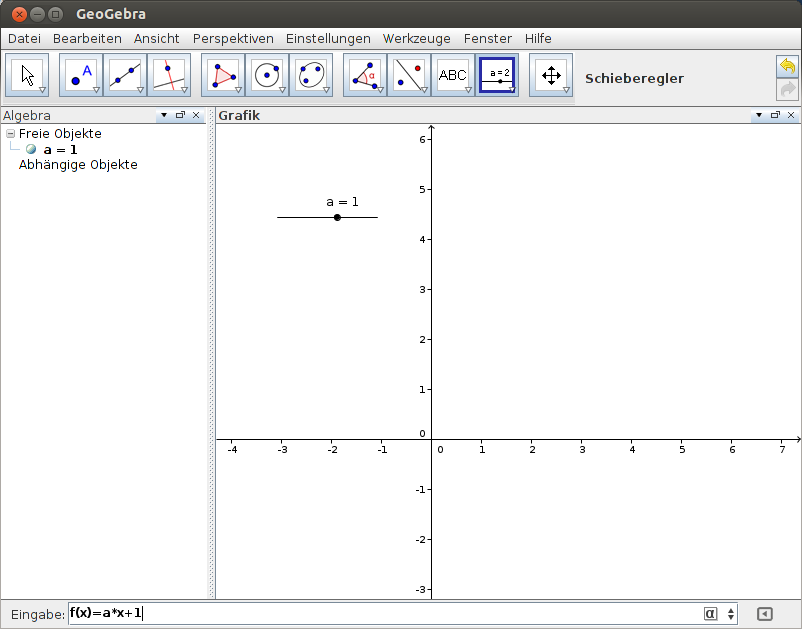Click the a = 1 slider handle in Grafik view

[x=337, y=216]
